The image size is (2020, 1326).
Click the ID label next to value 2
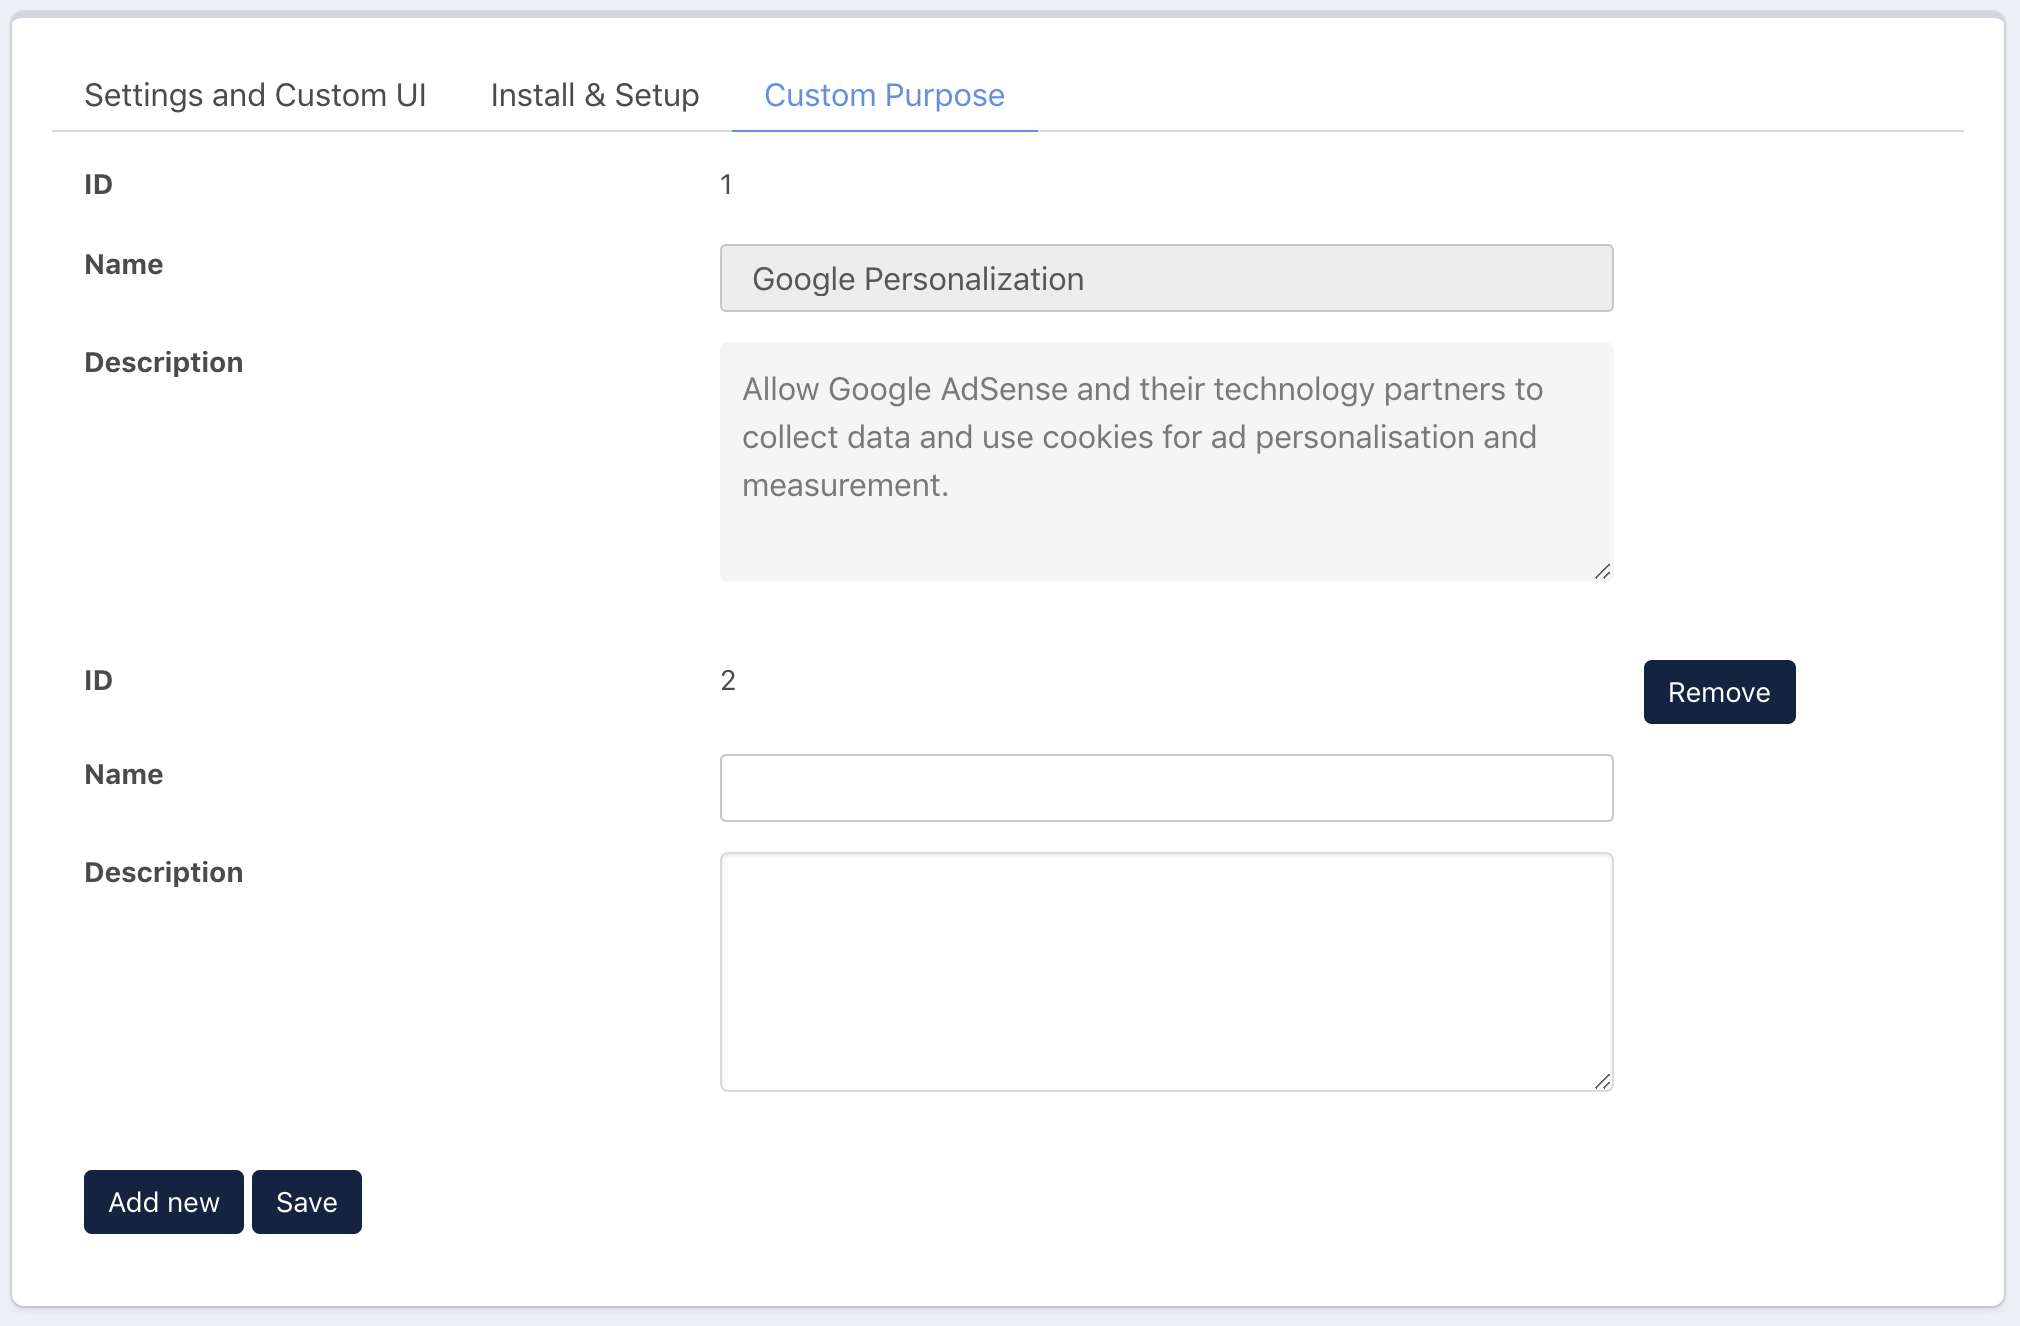click(98, 680)
